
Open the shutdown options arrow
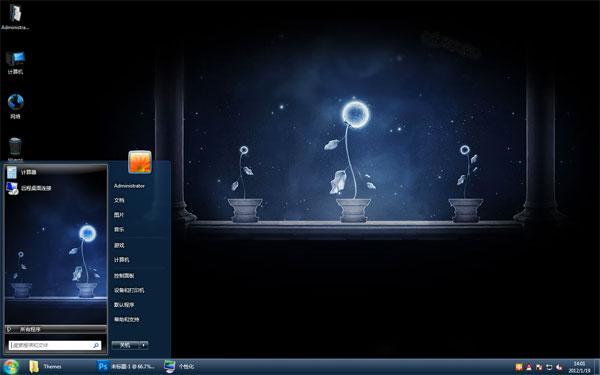(144, 346)
